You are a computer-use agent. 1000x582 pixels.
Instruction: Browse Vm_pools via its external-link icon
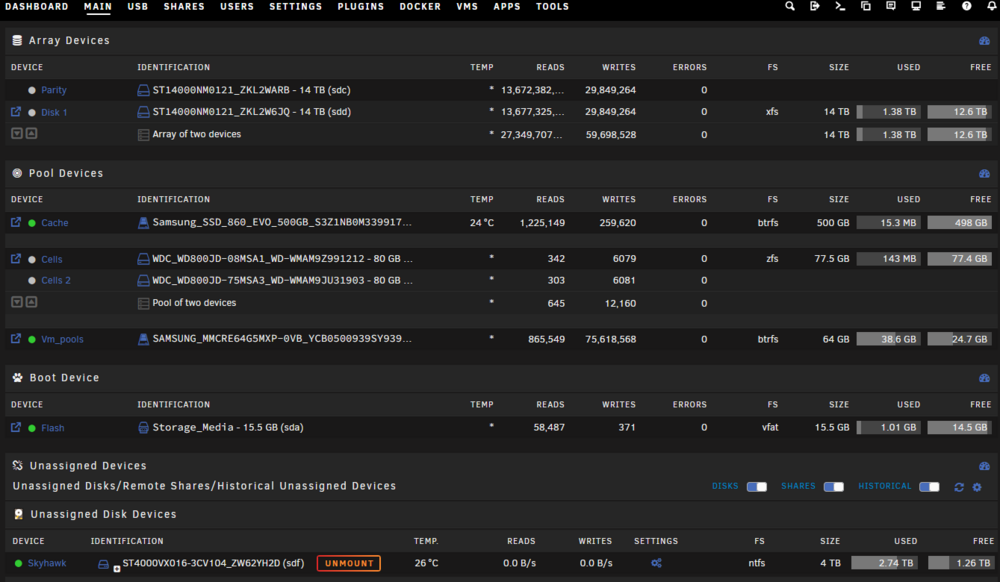16,338
